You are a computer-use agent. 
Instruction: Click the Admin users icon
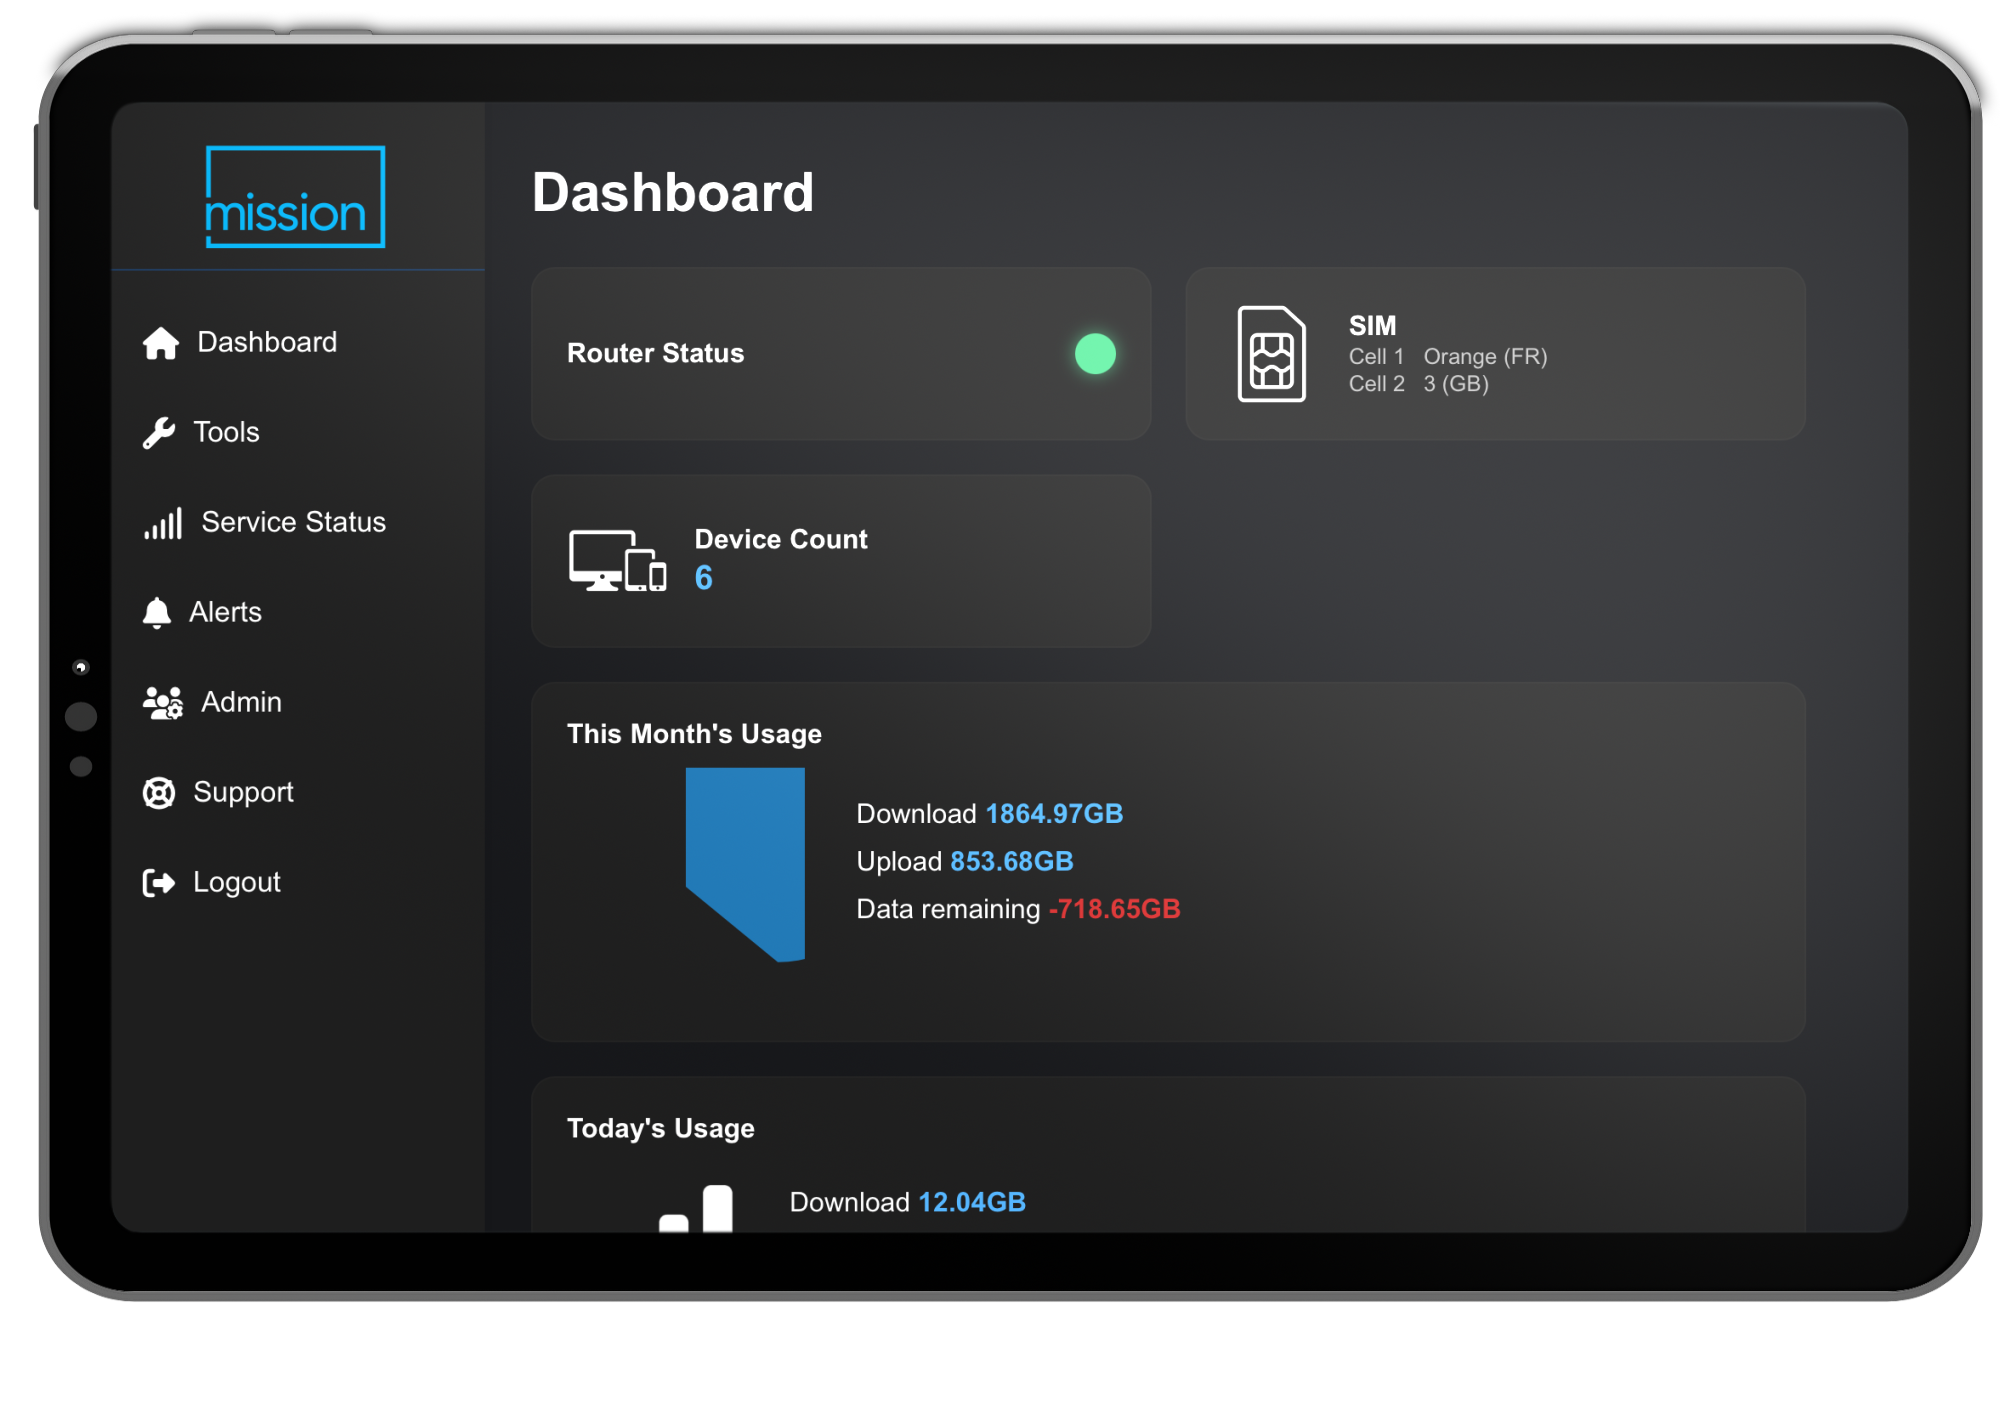(x=163, y=703)
